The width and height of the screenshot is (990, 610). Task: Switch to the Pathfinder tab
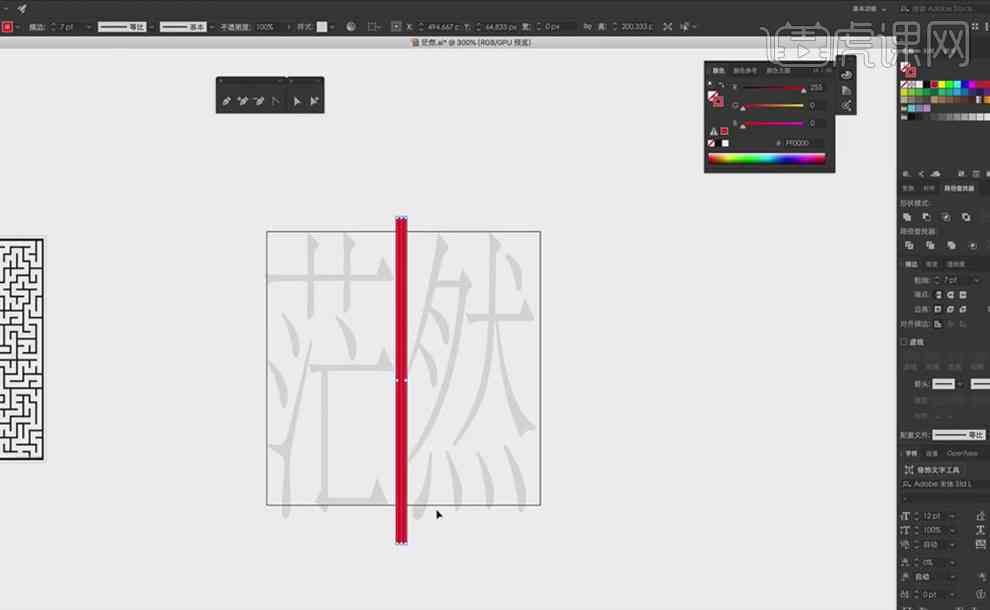(958, 188)
